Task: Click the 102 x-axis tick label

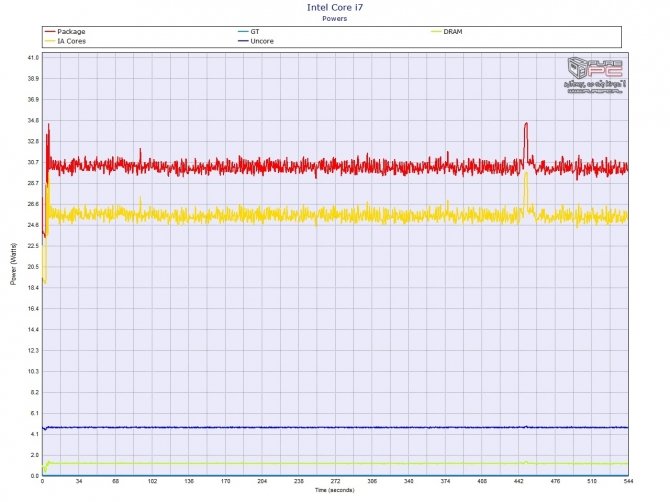Action: pos(153,481)
